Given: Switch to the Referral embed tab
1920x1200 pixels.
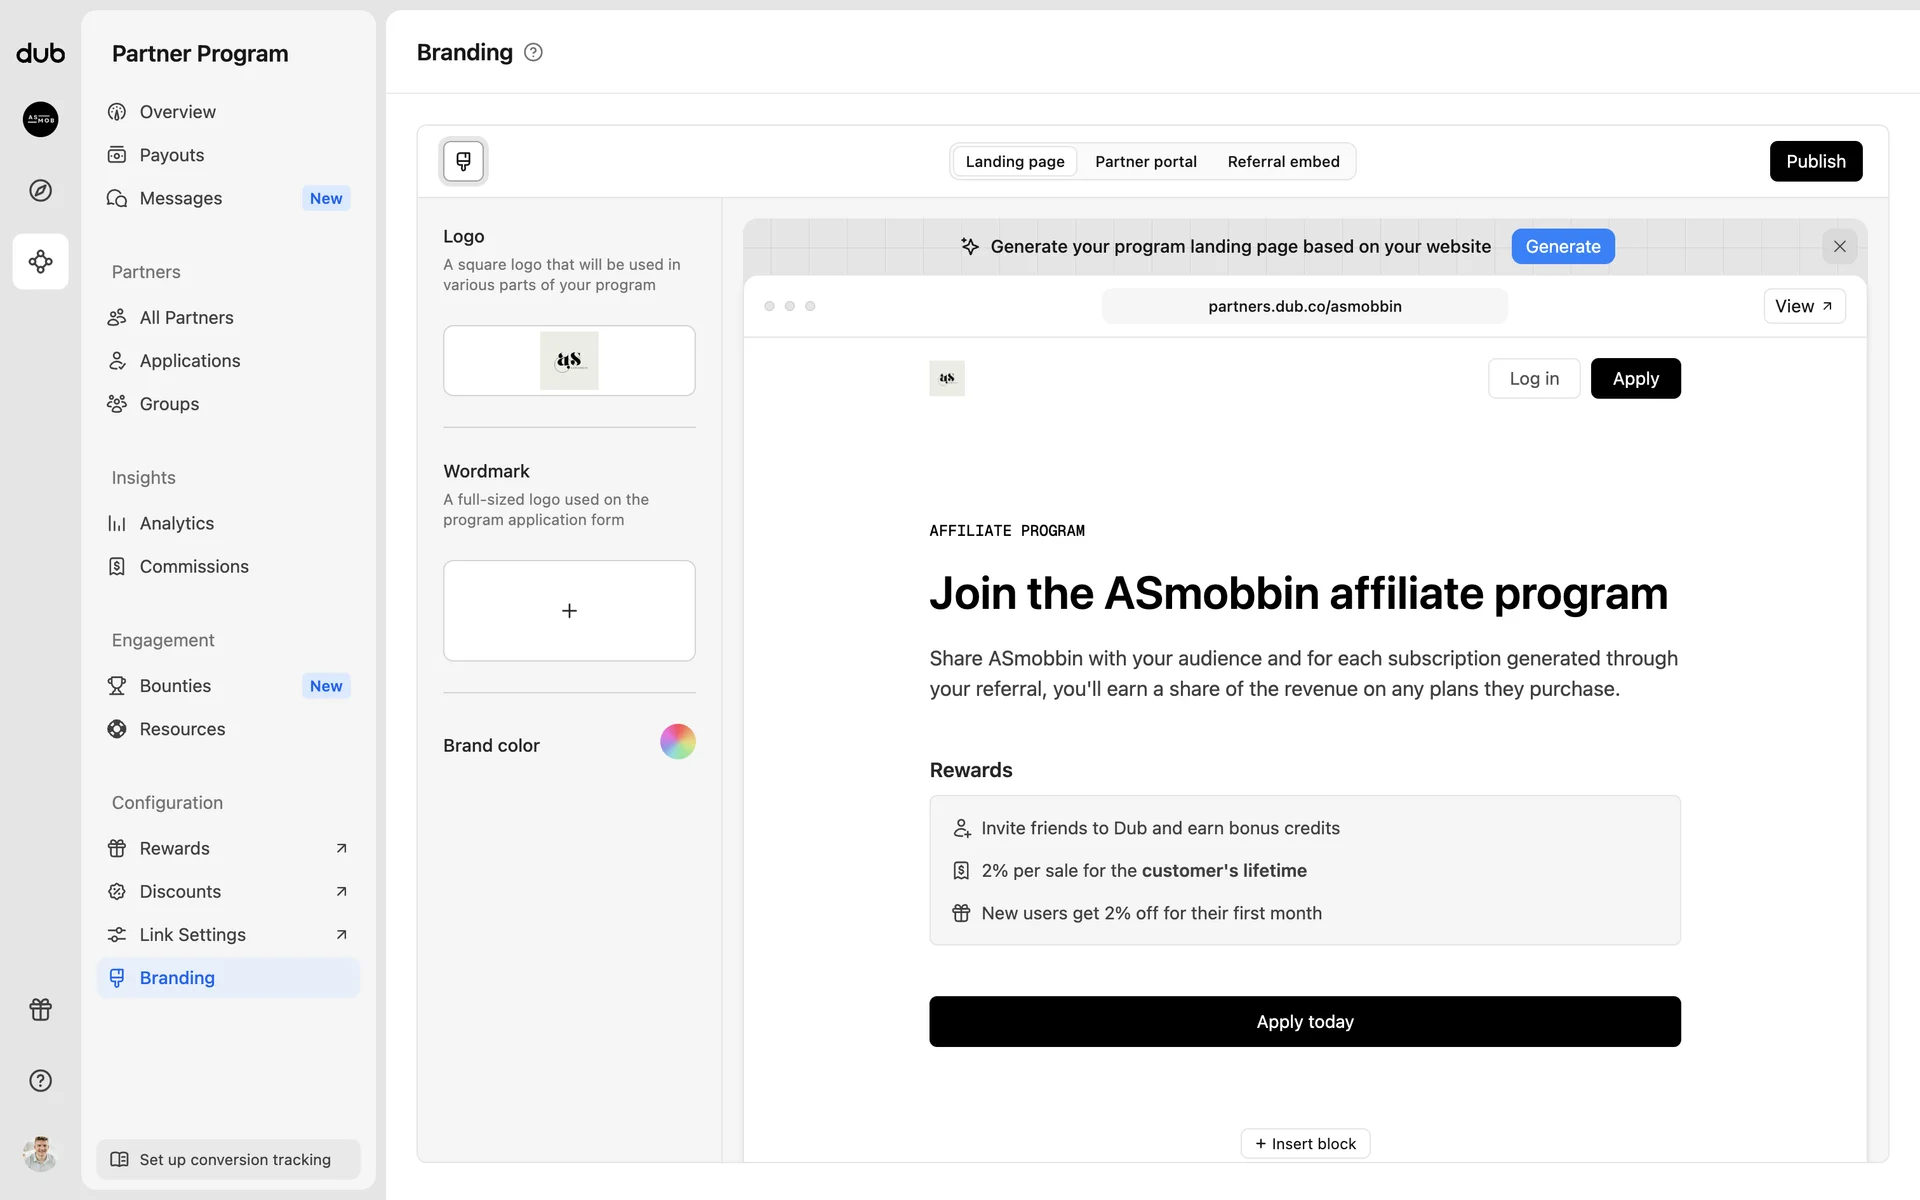Looking at the screenshot, I should 1283,161.
